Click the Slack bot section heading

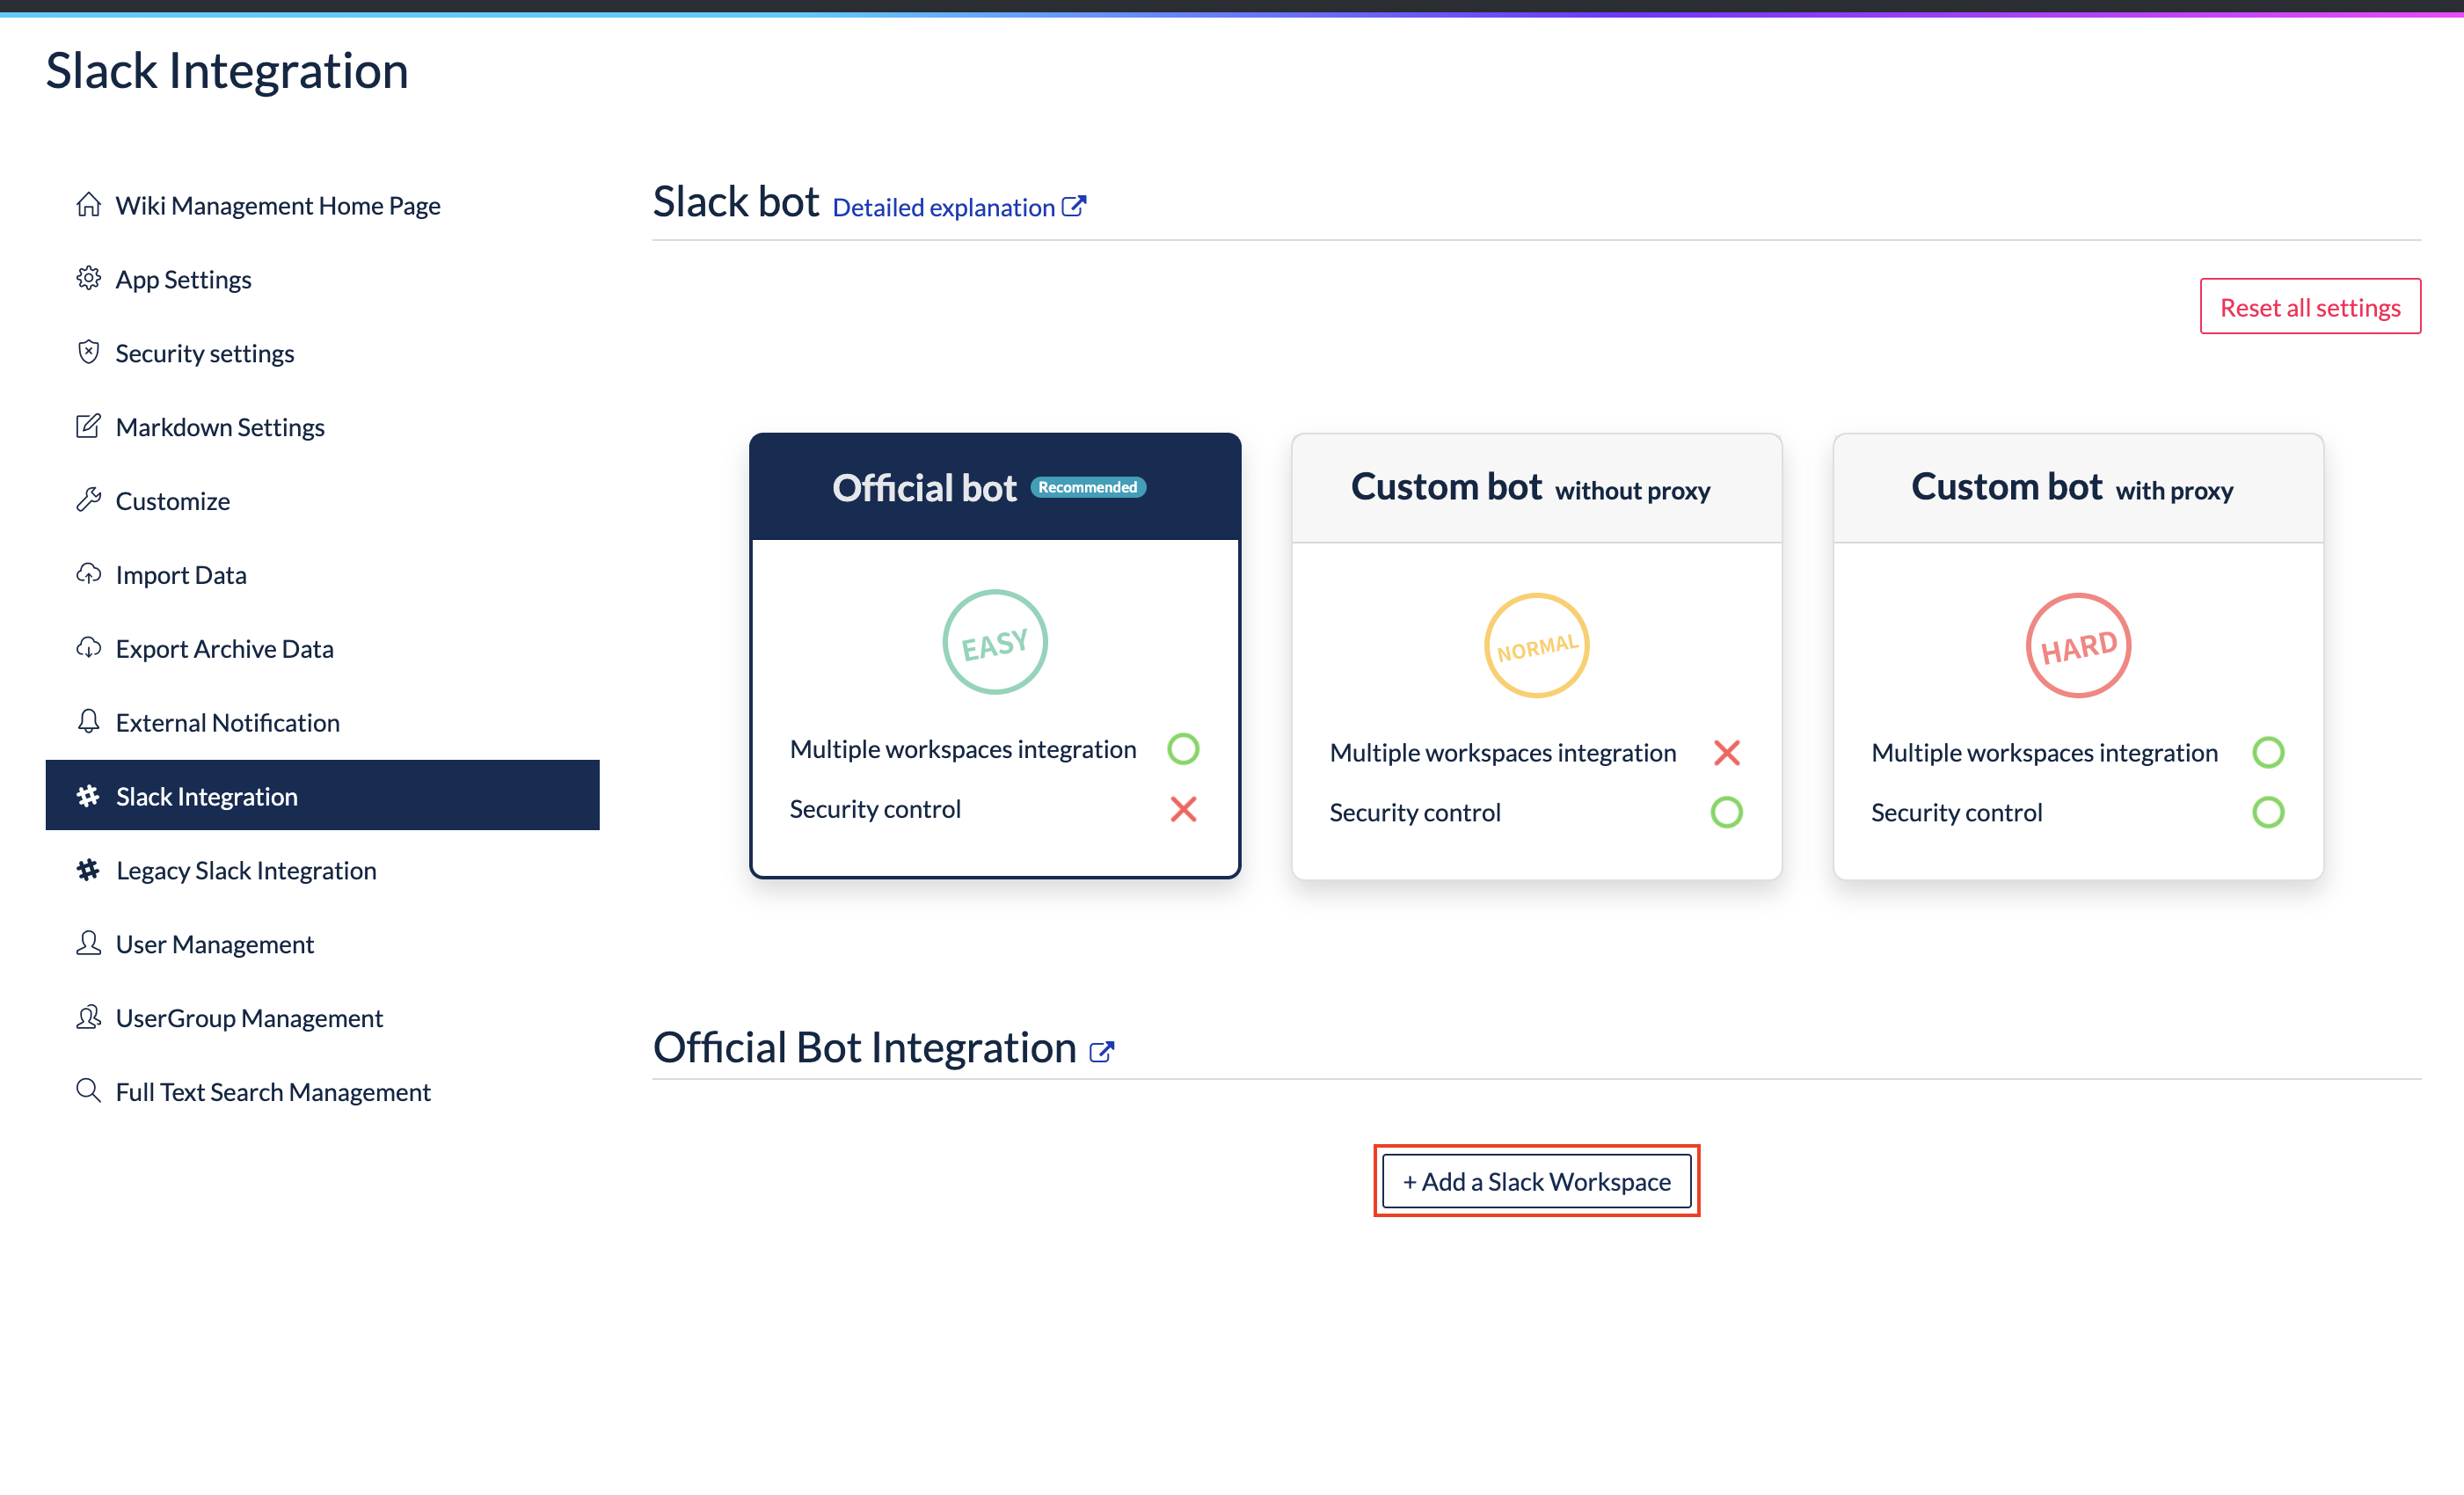coord(736,201)
